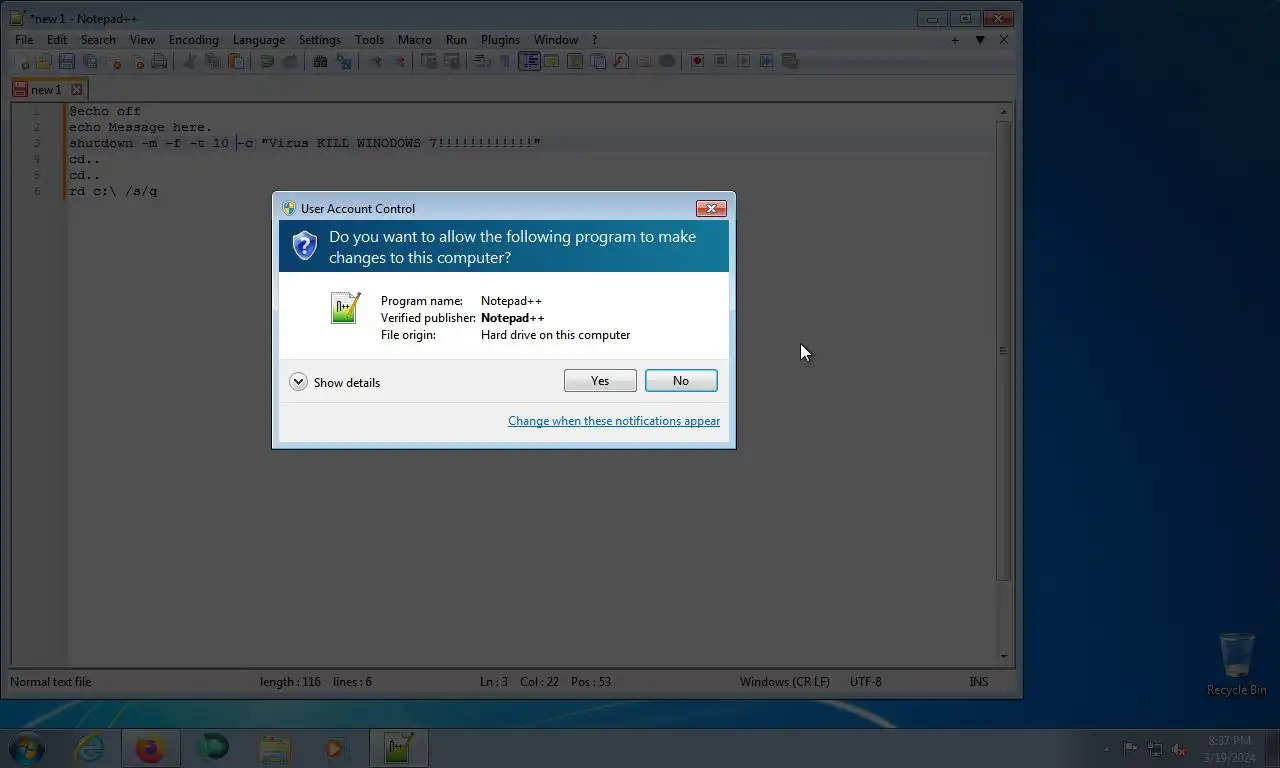
Task: Click the line 'rd c:\ /s/q' in editor
Action: coord(113,191)
